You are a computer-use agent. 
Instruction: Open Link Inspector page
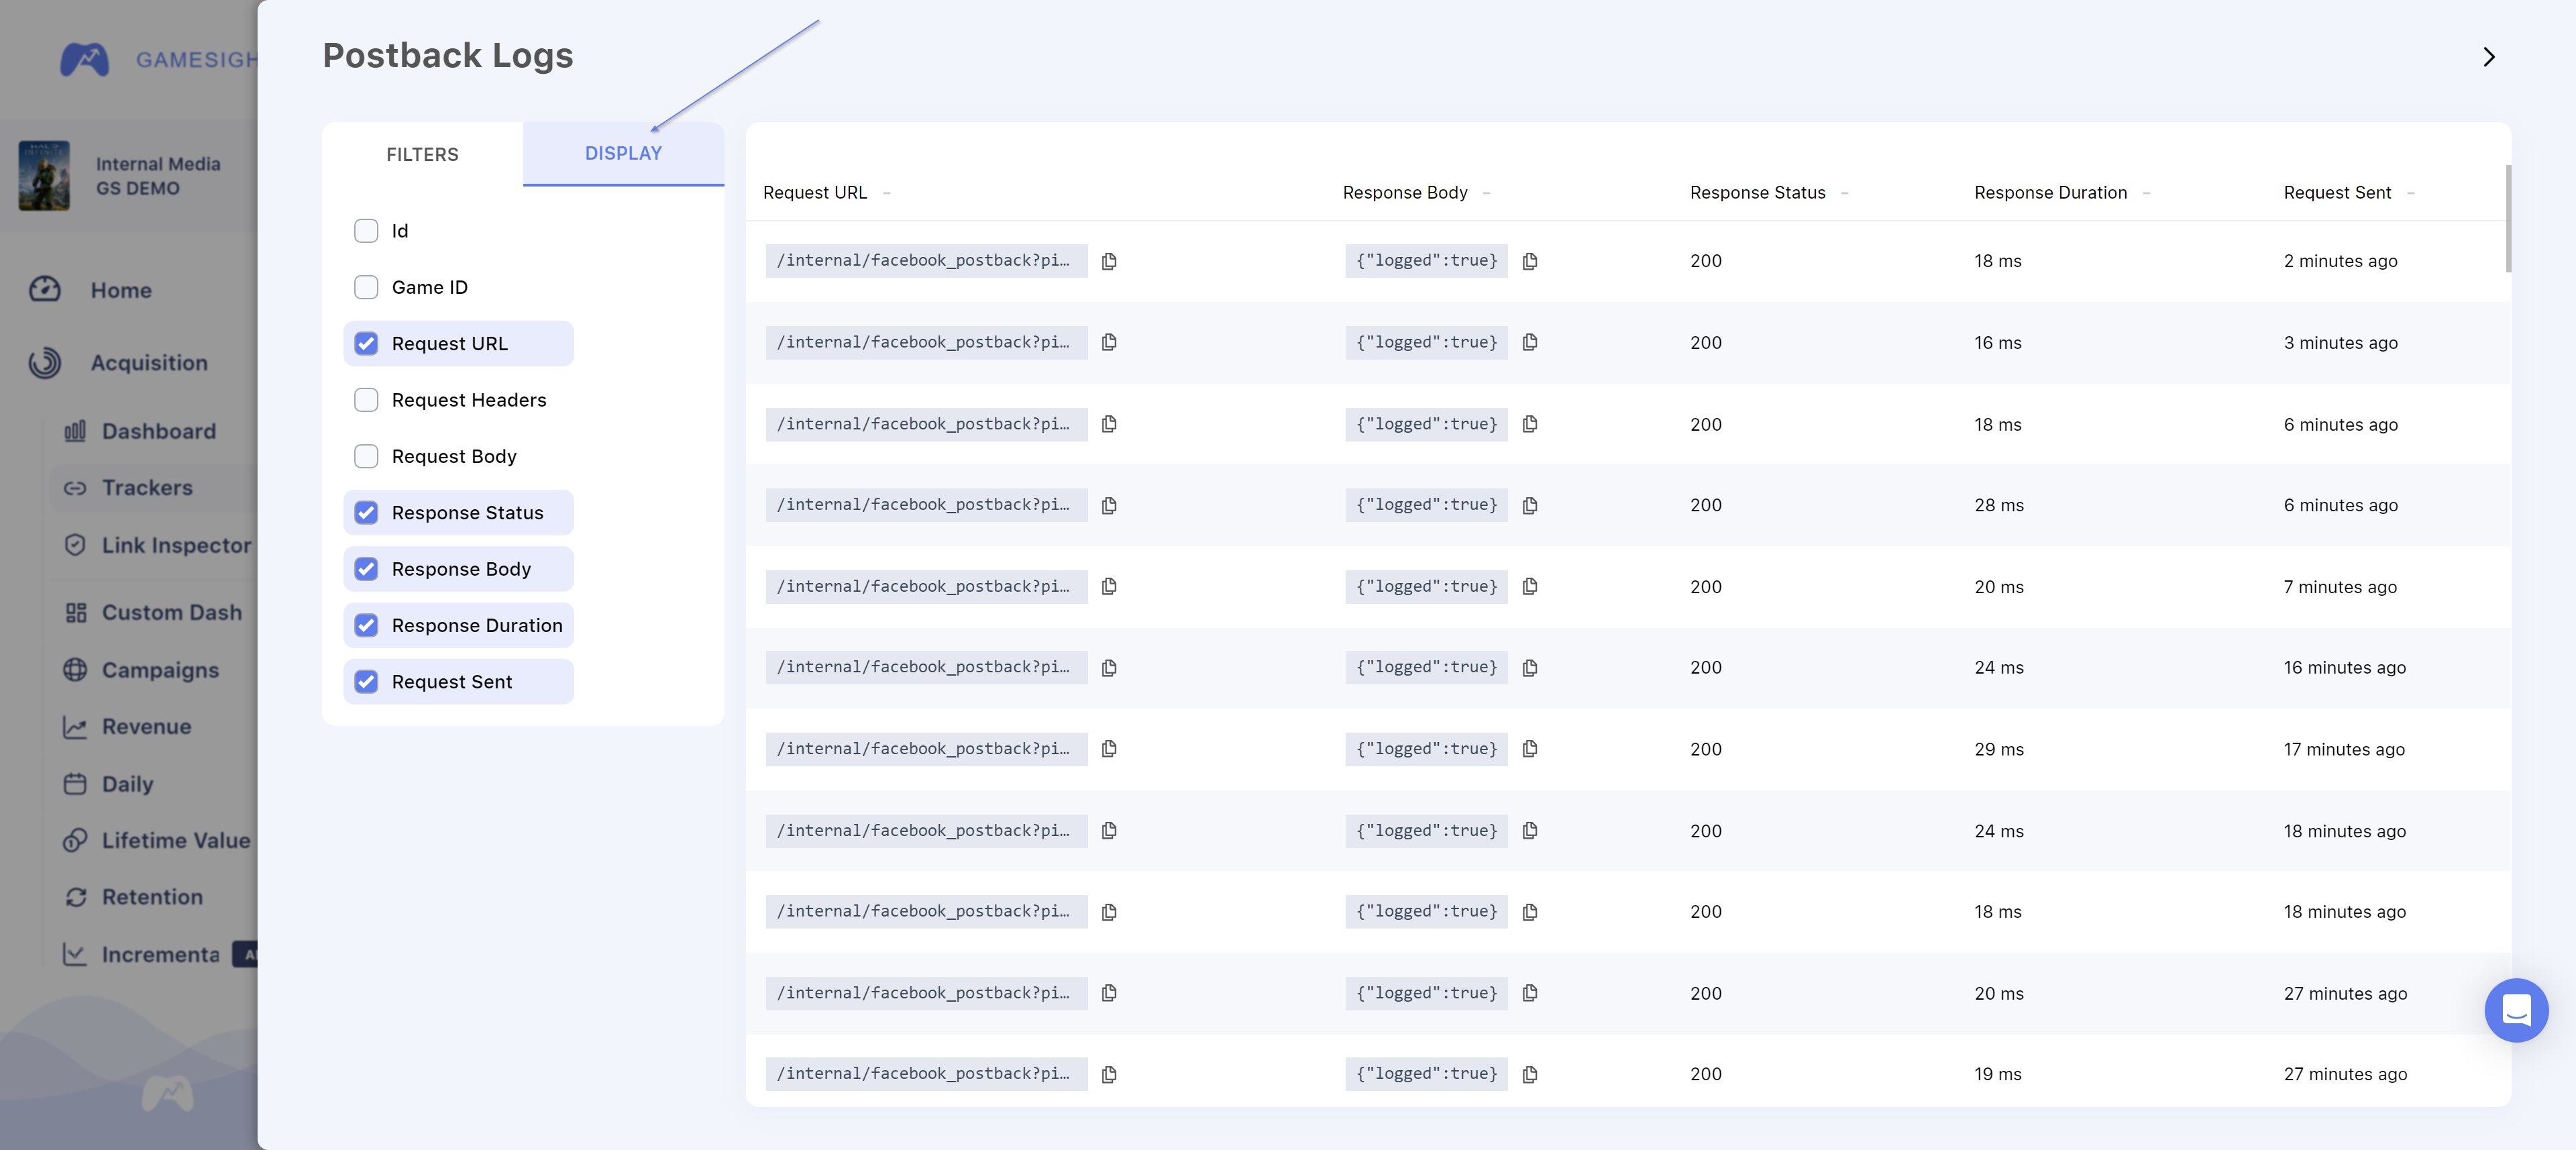(176, 545)
